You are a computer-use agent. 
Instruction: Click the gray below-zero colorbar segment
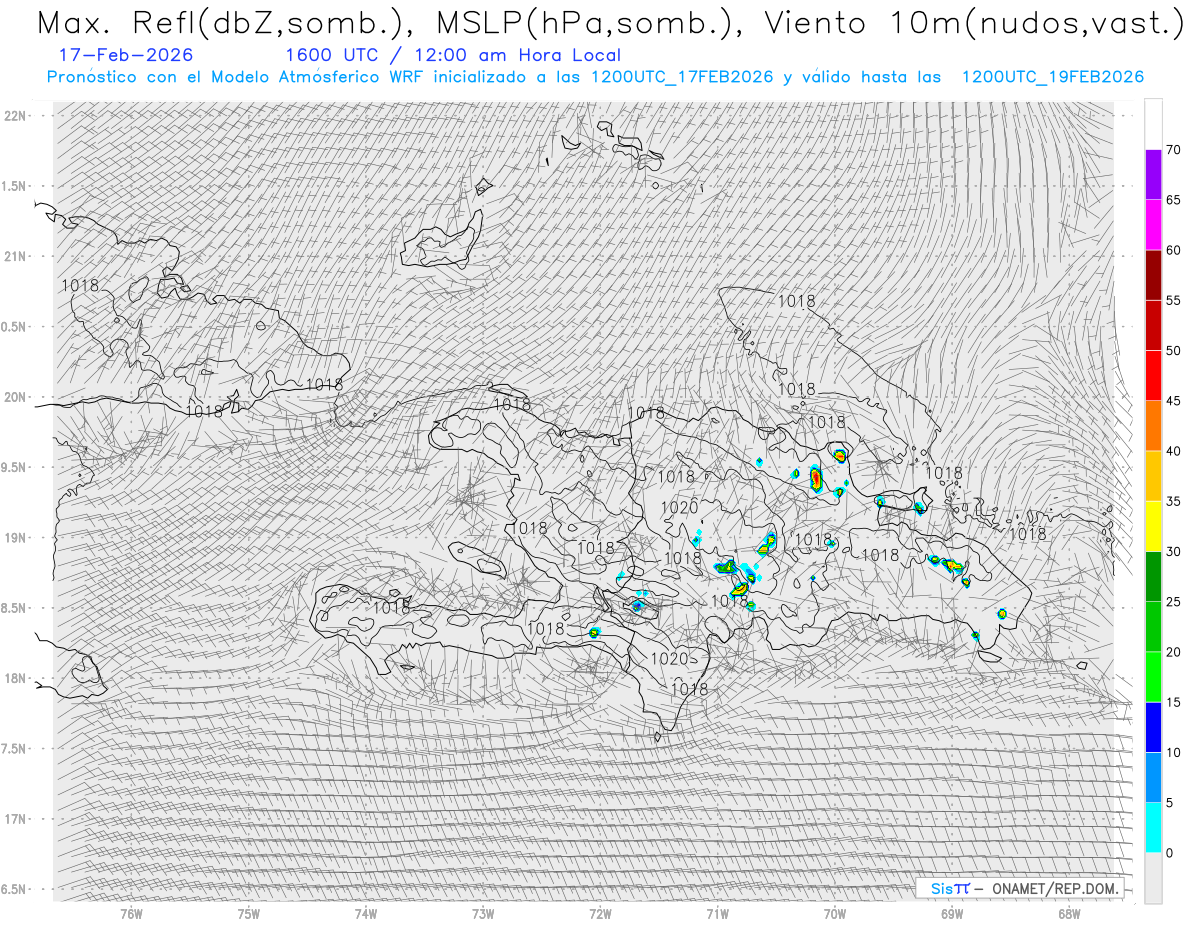(1153, 877)
